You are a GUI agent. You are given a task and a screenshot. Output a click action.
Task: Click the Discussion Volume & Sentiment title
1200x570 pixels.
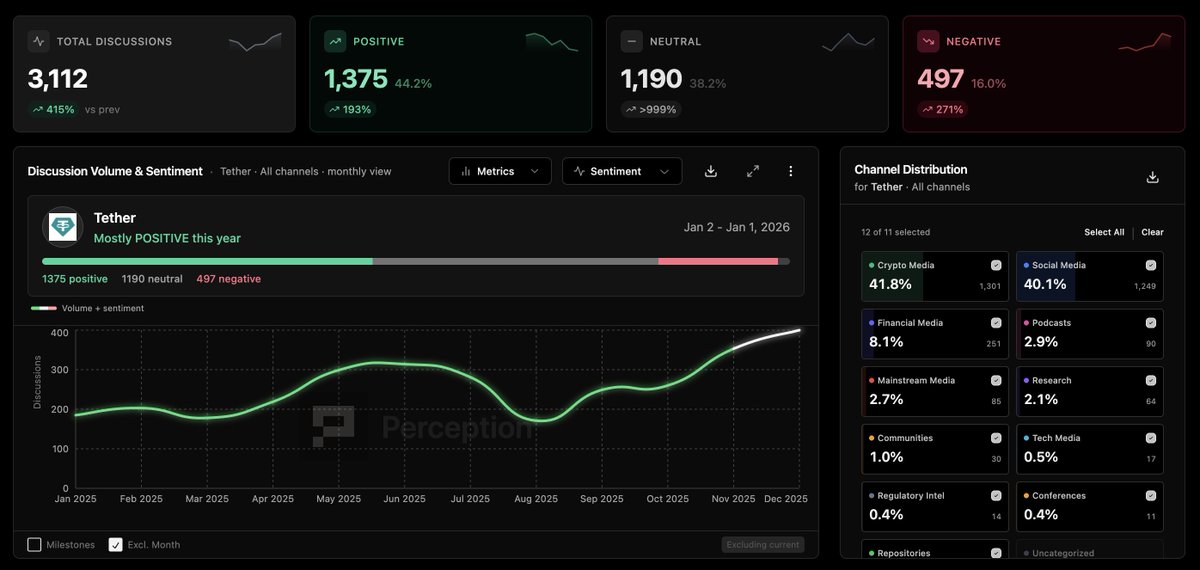115,171
